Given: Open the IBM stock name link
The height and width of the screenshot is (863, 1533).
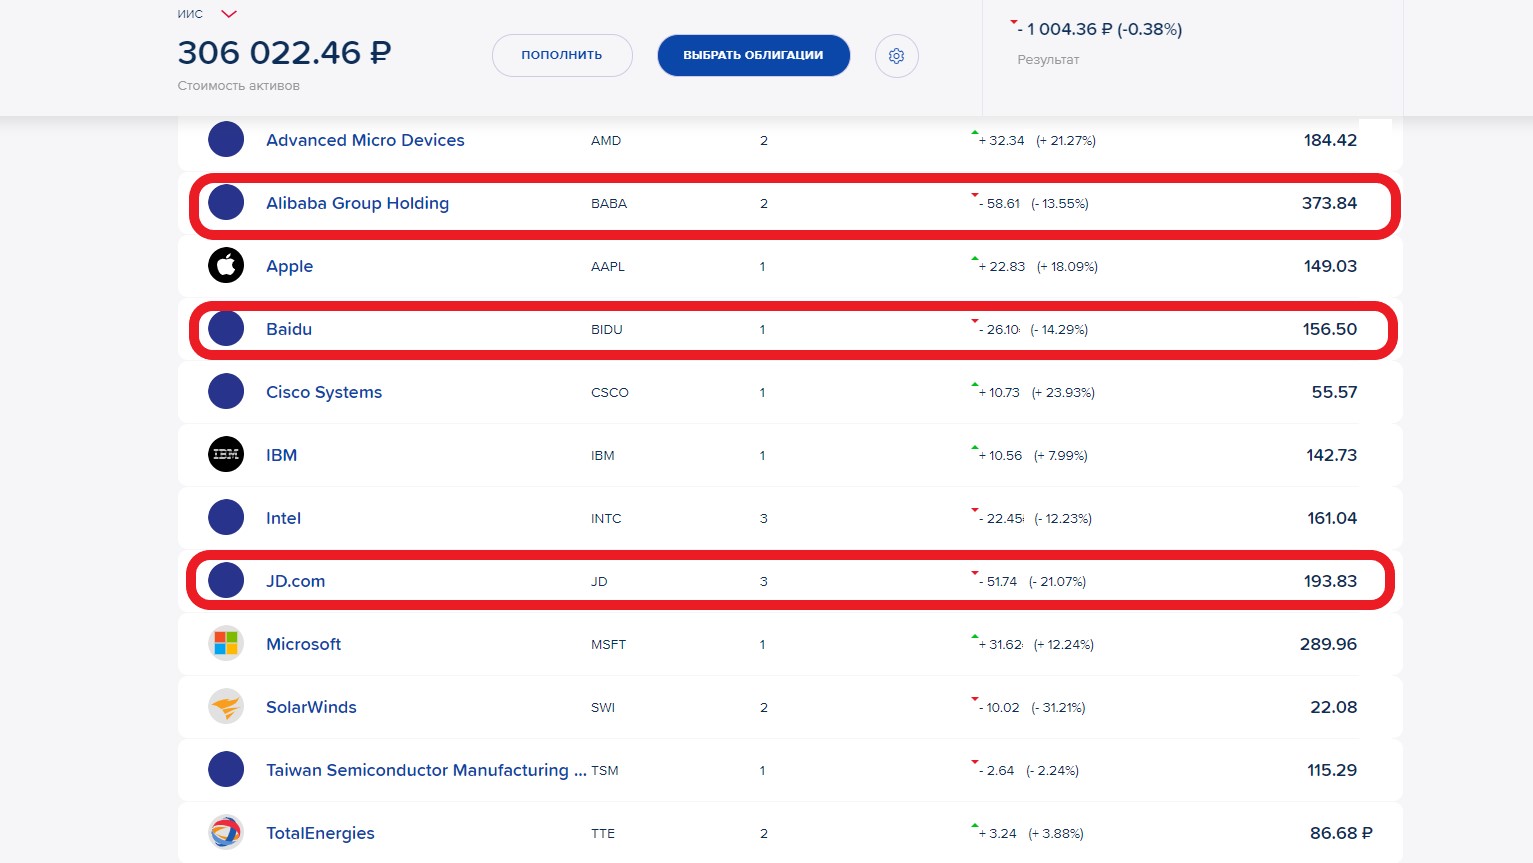Looking at the screenshot, I should click(x=281, y=455).
